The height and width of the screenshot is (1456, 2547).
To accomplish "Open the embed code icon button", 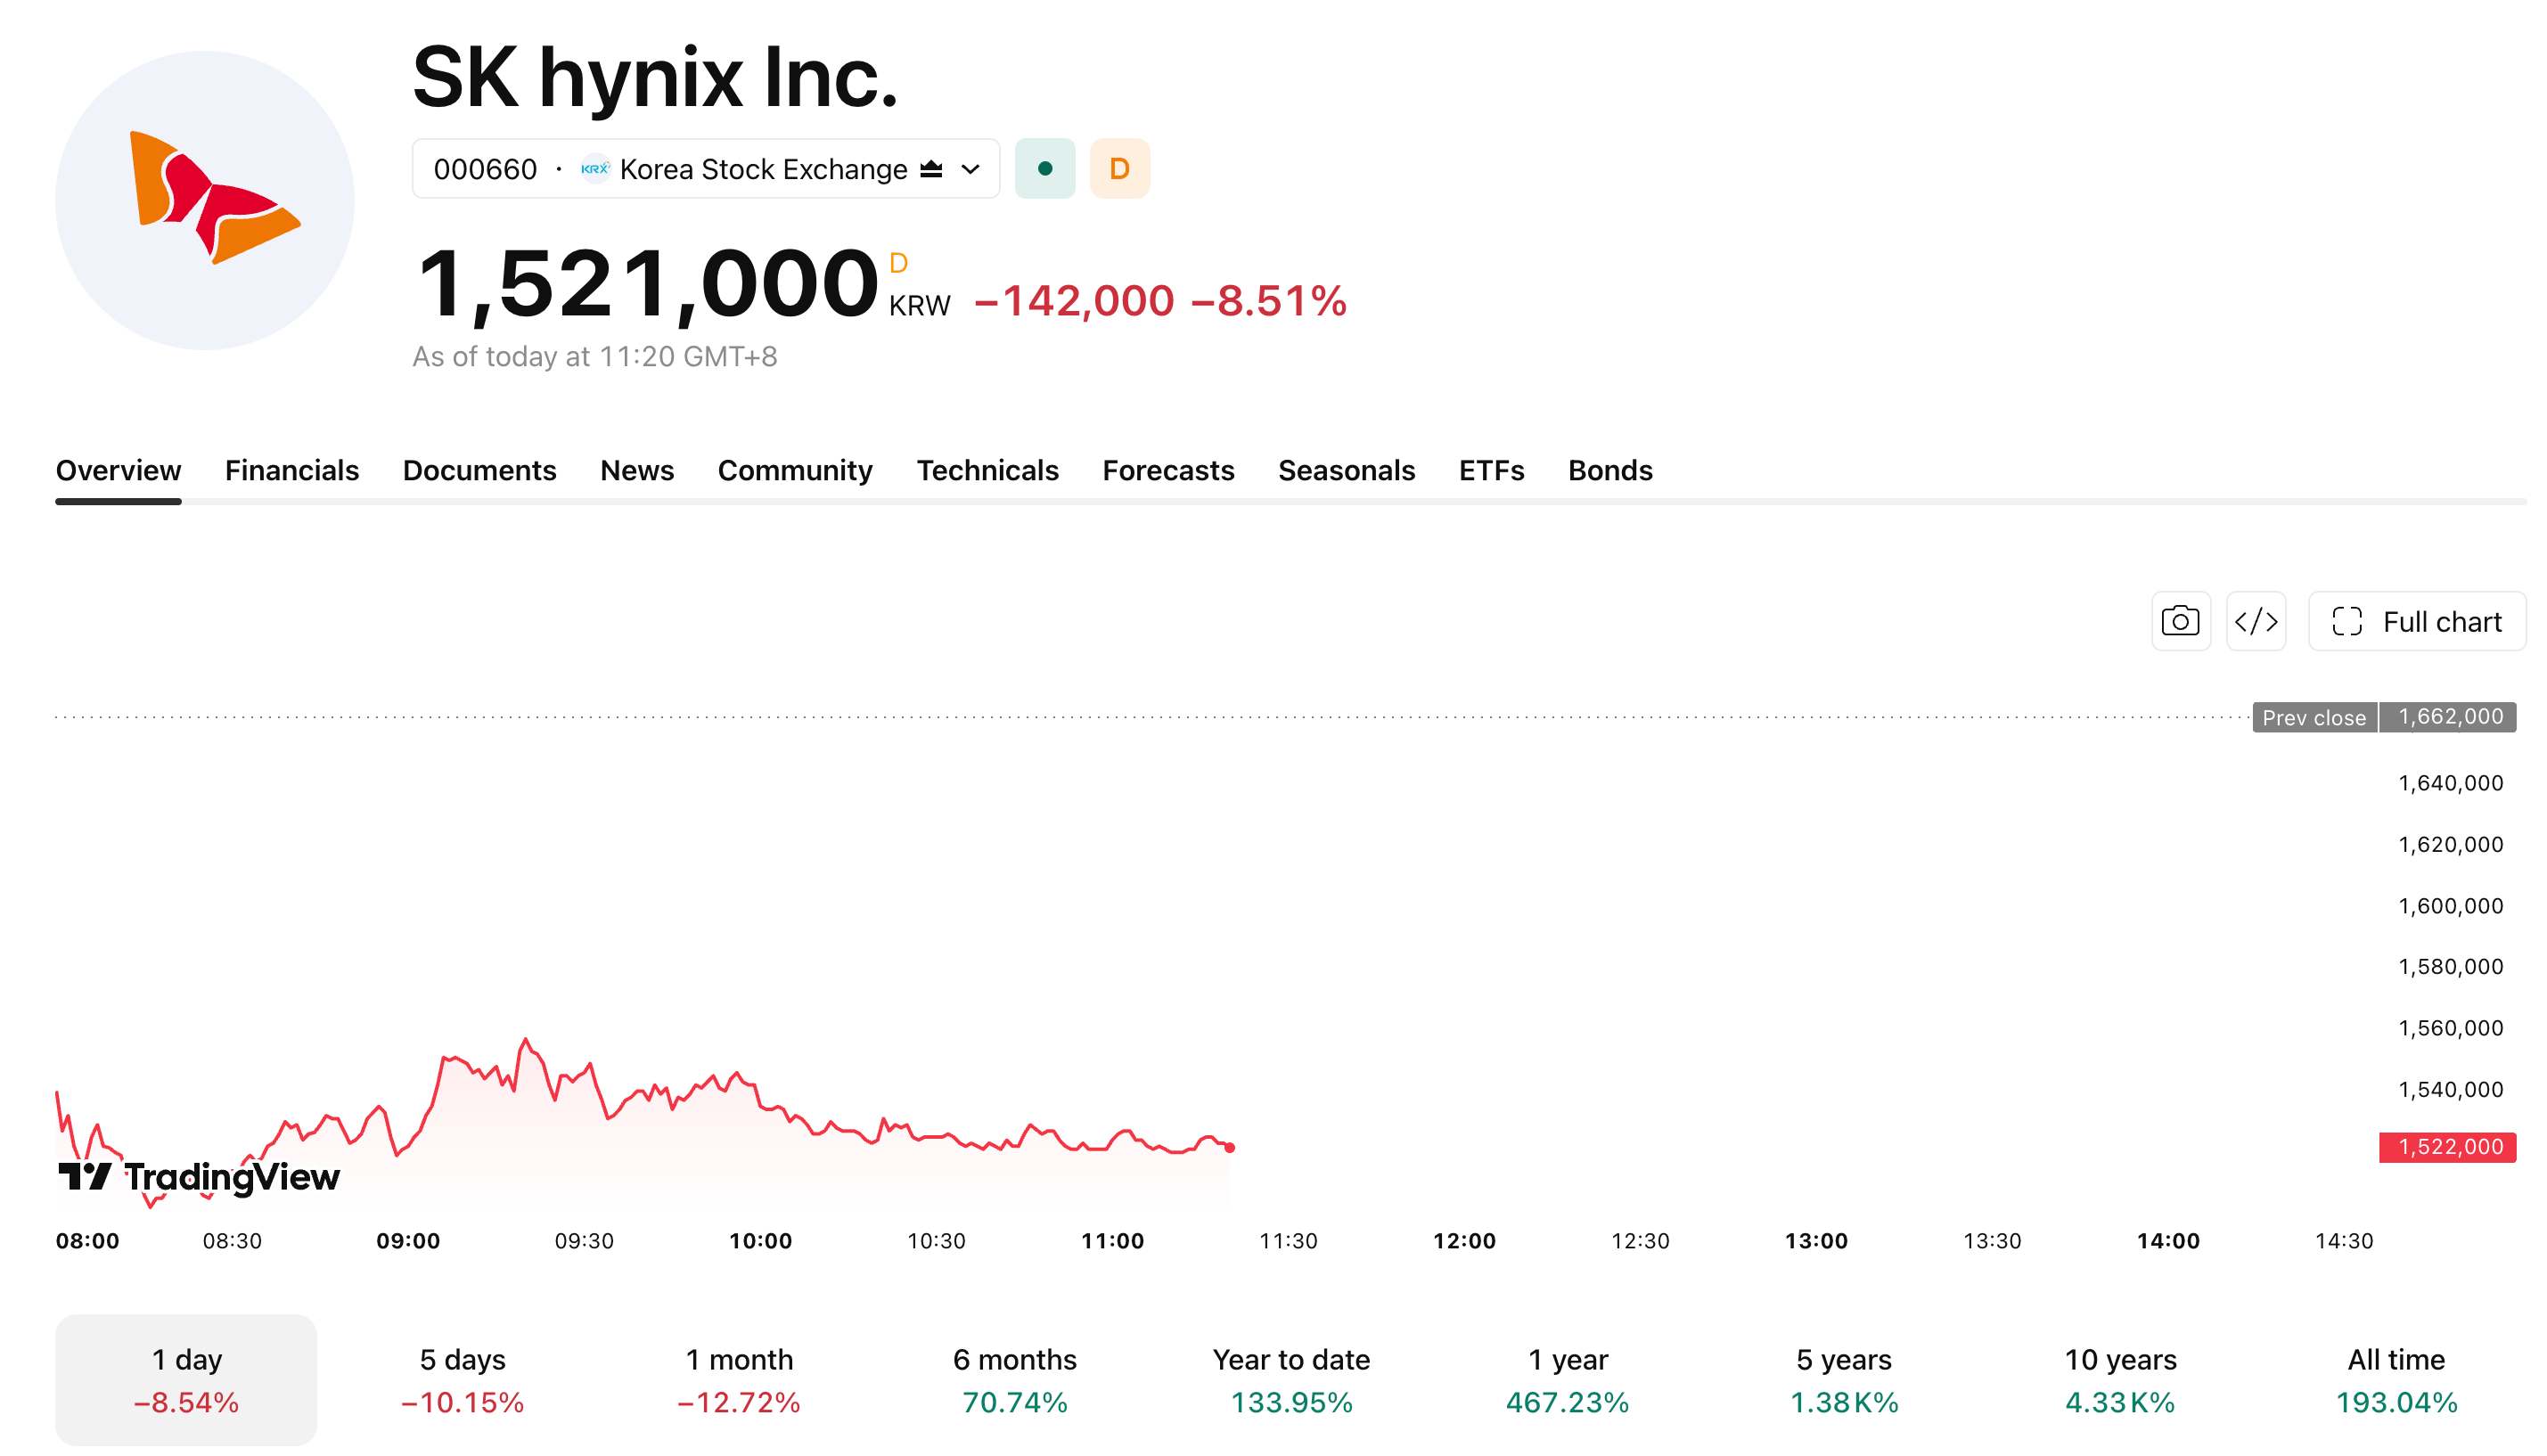I will point(2256,621).
